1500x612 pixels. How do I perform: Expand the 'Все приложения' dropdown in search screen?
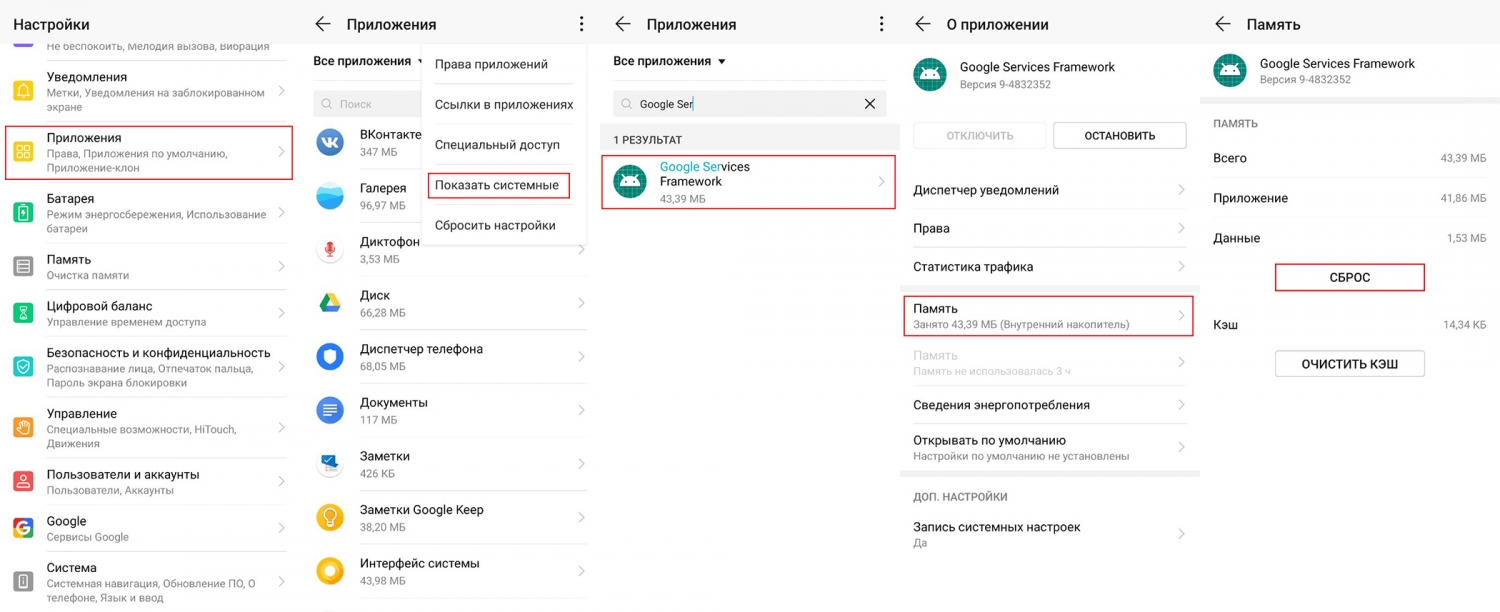point(669,61)
